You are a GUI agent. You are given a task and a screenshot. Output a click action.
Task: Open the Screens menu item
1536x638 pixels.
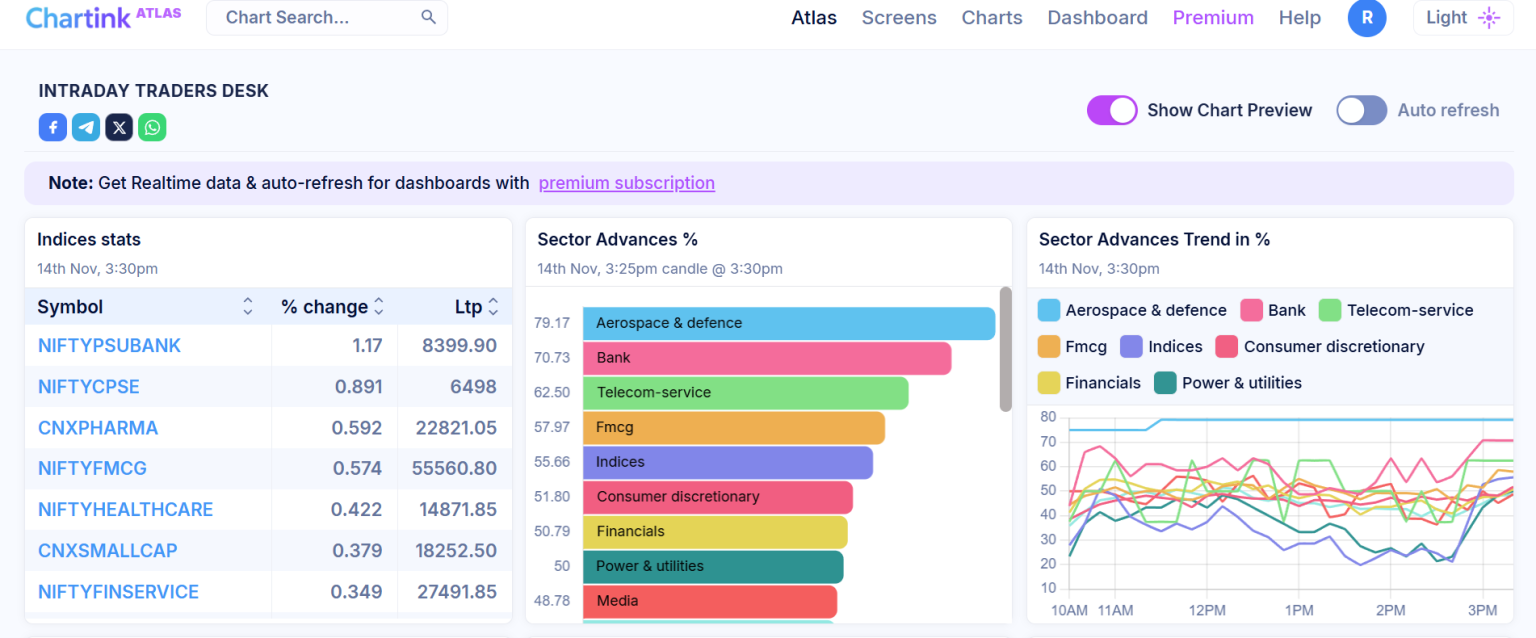(x=899, y=18)
